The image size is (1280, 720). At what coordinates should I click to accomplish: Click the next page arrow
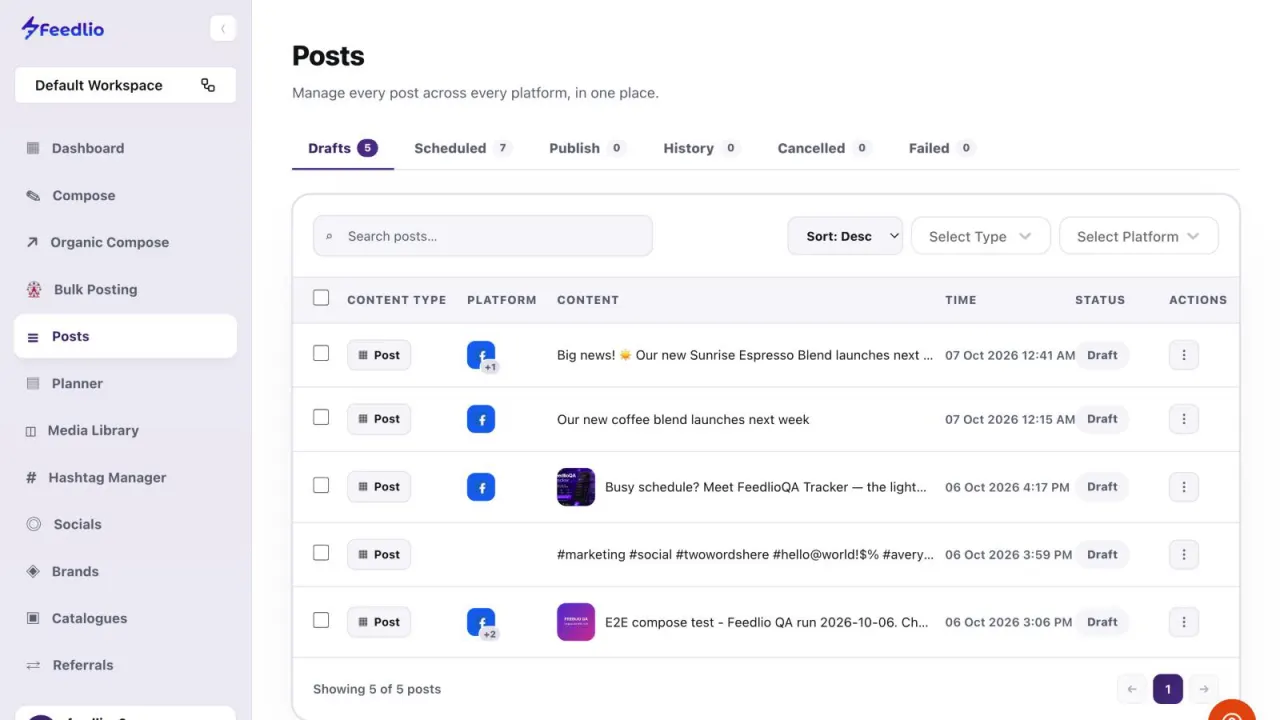point(1204,689)
